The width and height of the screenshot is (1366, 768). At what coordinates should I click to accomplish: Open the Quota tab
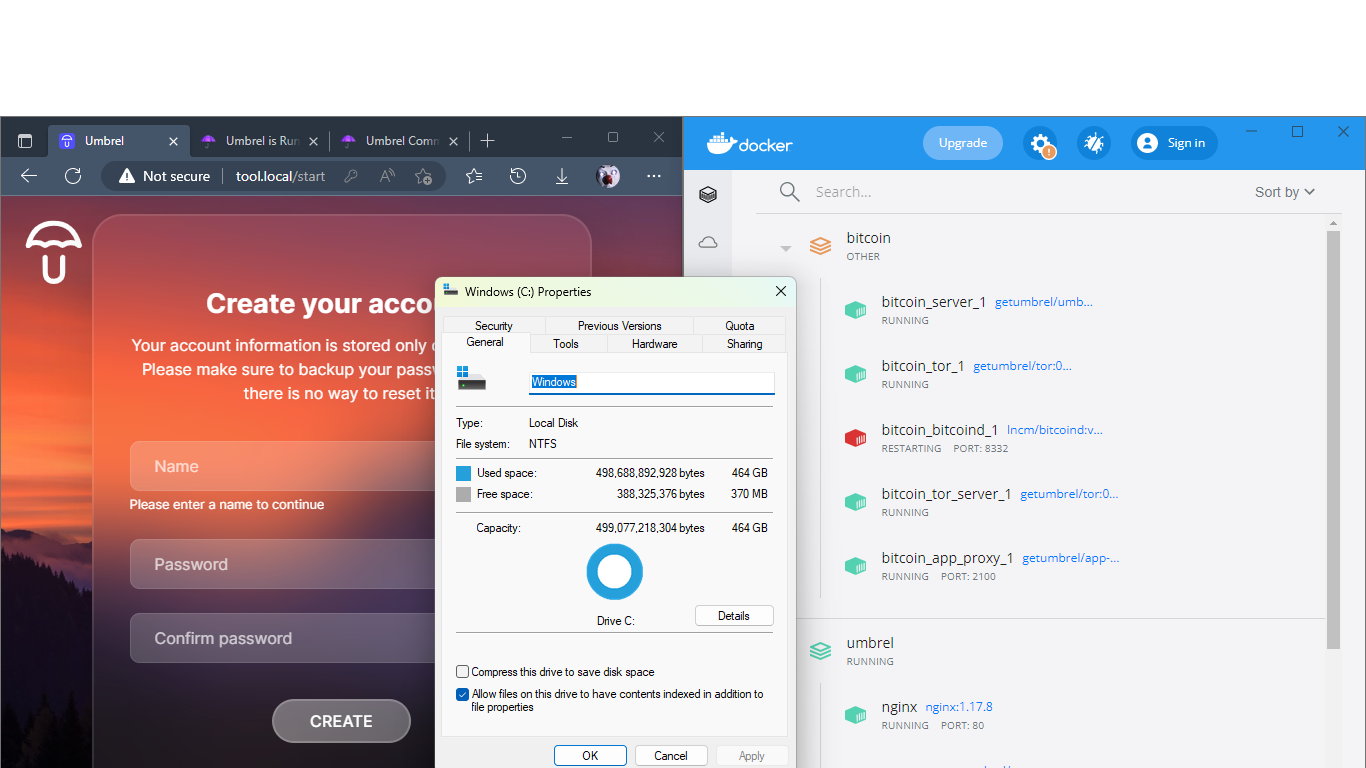[x=740, y=326]
